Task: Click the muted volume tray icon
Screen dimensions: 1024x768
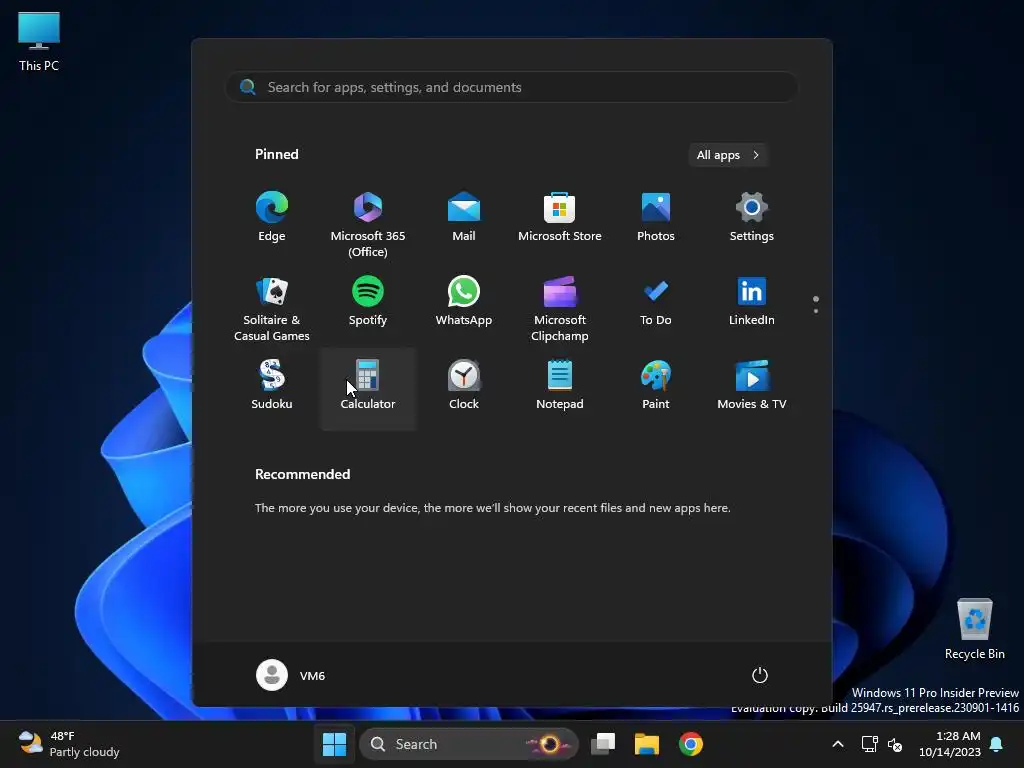Action: click(895, 744)
